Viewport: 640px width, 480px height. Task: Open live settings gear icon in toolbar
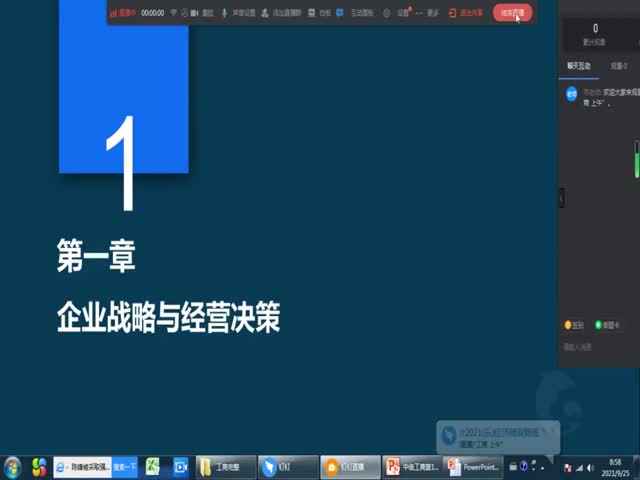pos(387,13)
